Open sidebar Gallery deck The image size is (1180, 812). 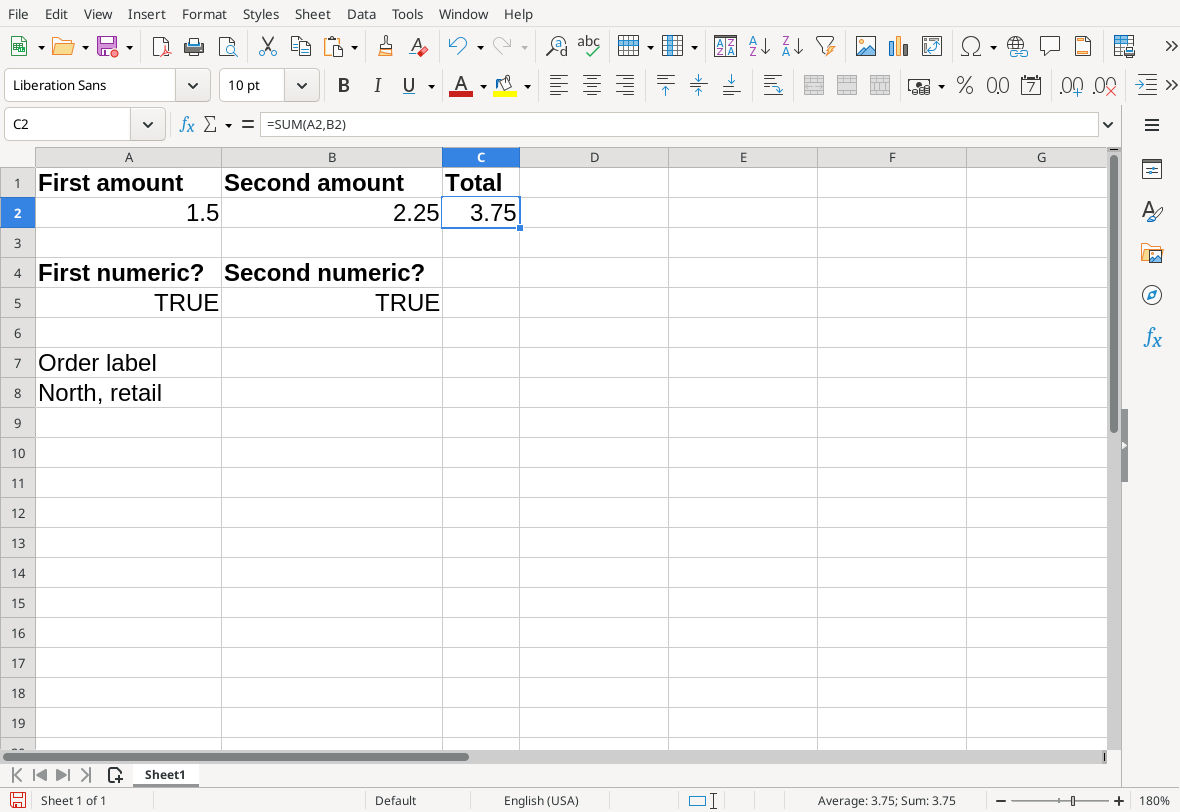pos(1151,254)
